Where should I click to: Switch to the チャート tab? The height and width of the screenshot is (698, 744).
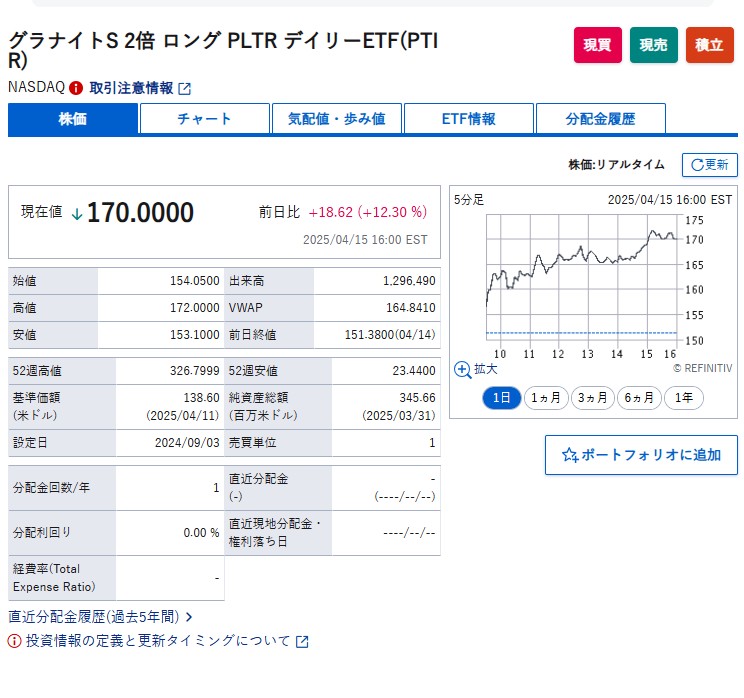click(205, 119)
